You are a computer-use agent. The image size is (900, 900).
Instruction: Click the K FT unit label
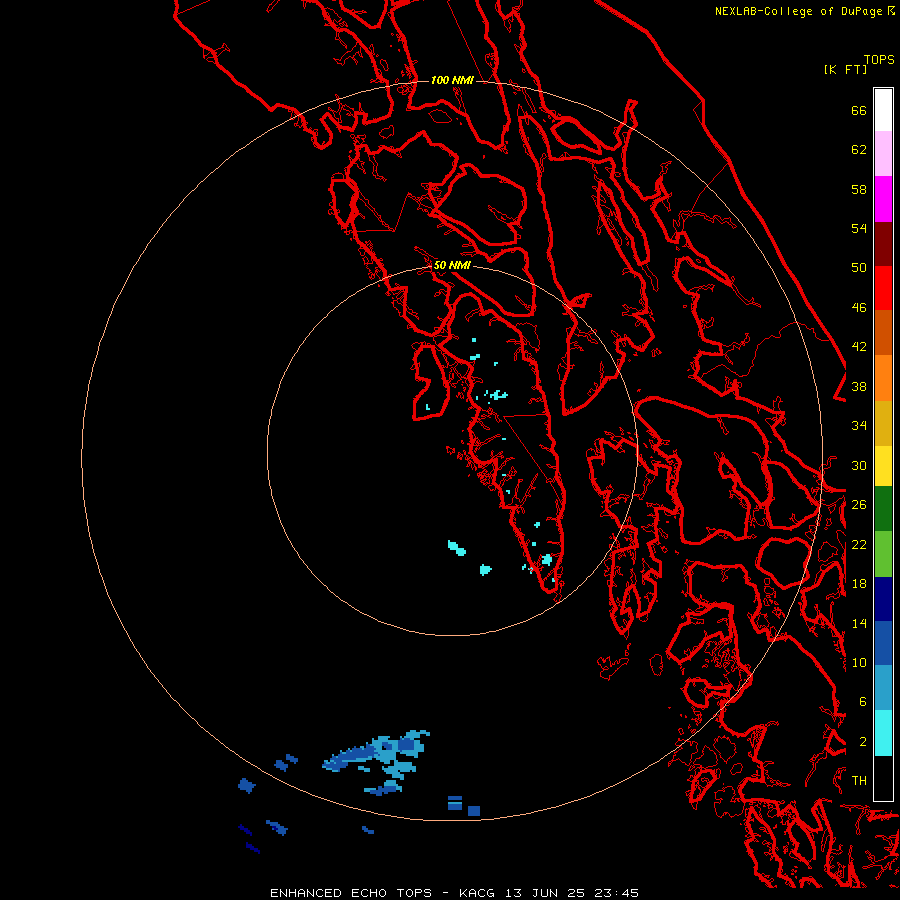845,69
